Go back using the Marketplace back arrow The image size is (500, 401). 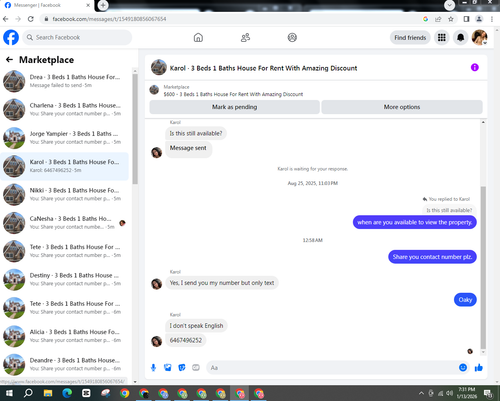tap(9, 60)
